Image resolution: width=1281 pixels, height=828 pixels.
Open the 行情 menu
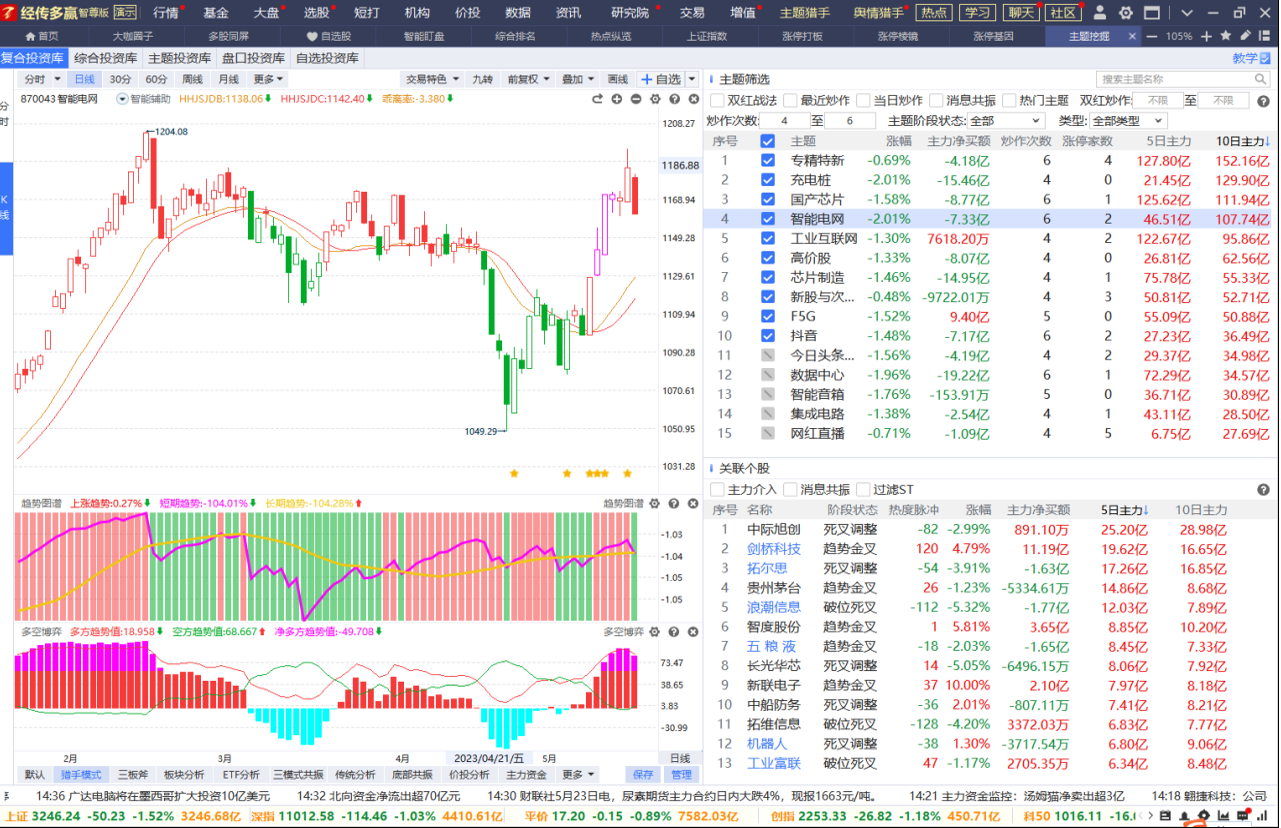[166, 13]
